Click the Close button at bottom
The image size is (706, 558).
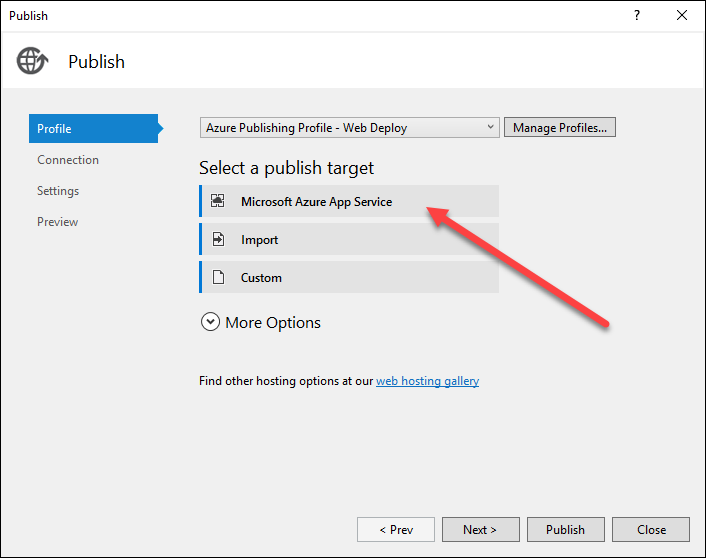[x=651, y=530]
